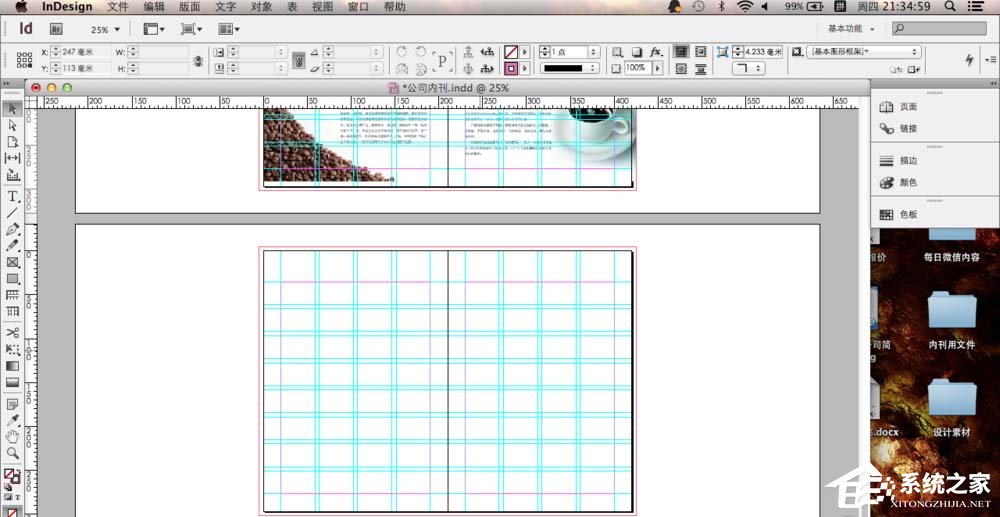Open the effects fx icon
The height and width of the screenshot is (517, 1000).
(656, 52)
